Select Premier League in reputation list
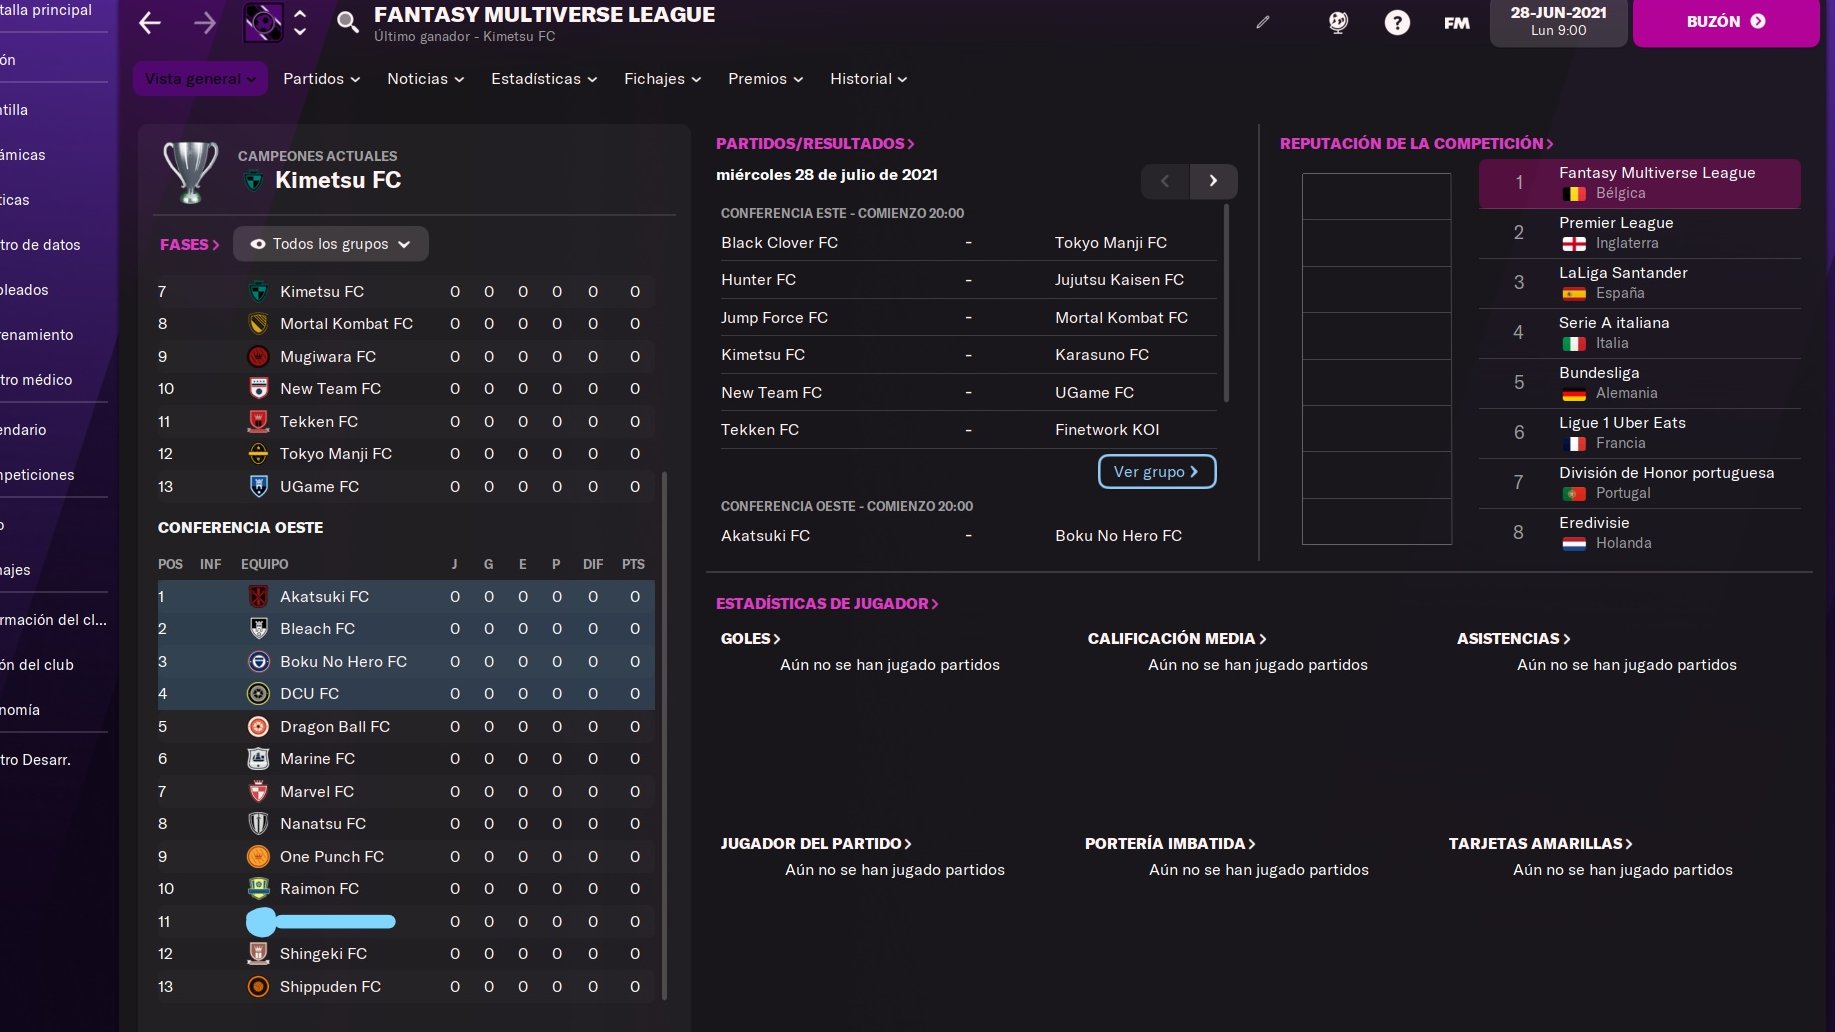1835x1032 pixels. pos(1640,233)
